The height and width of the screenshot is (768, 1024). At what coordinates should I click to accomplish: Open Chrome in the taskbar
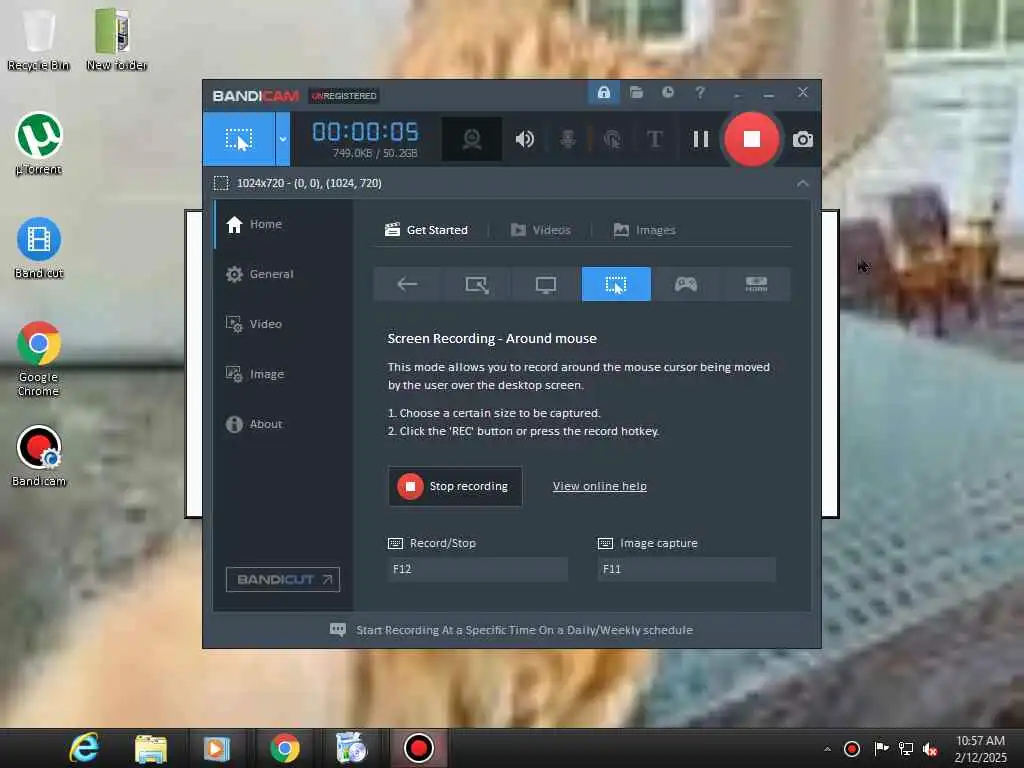point(285,748)
